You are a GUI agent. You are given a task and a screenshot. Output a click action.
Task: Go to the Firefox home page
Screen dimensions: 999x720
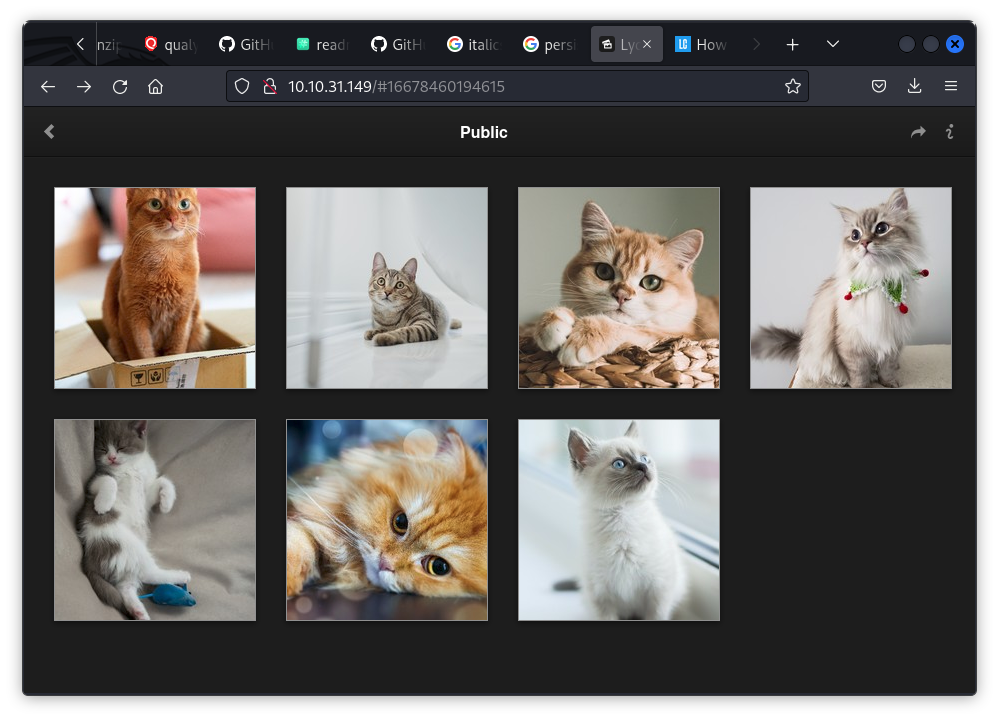[x=156, y=86]
